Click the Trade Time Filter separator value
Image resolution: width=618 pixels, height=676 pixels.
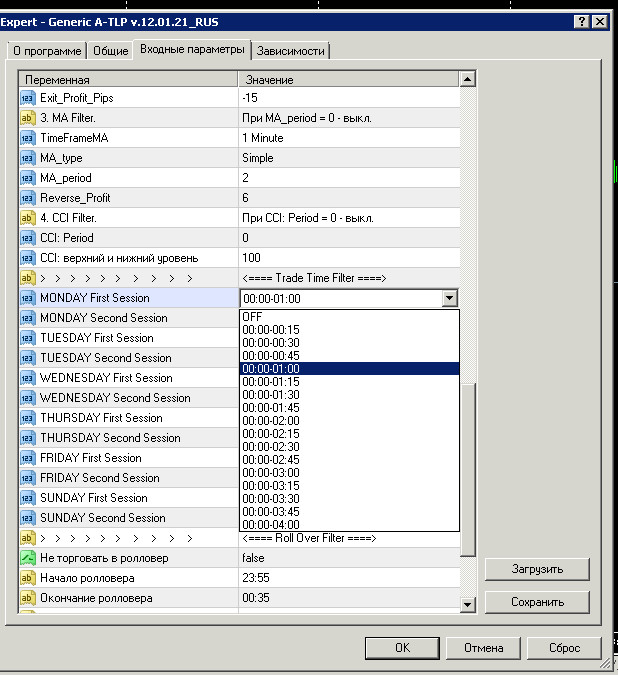coord(314,278)
